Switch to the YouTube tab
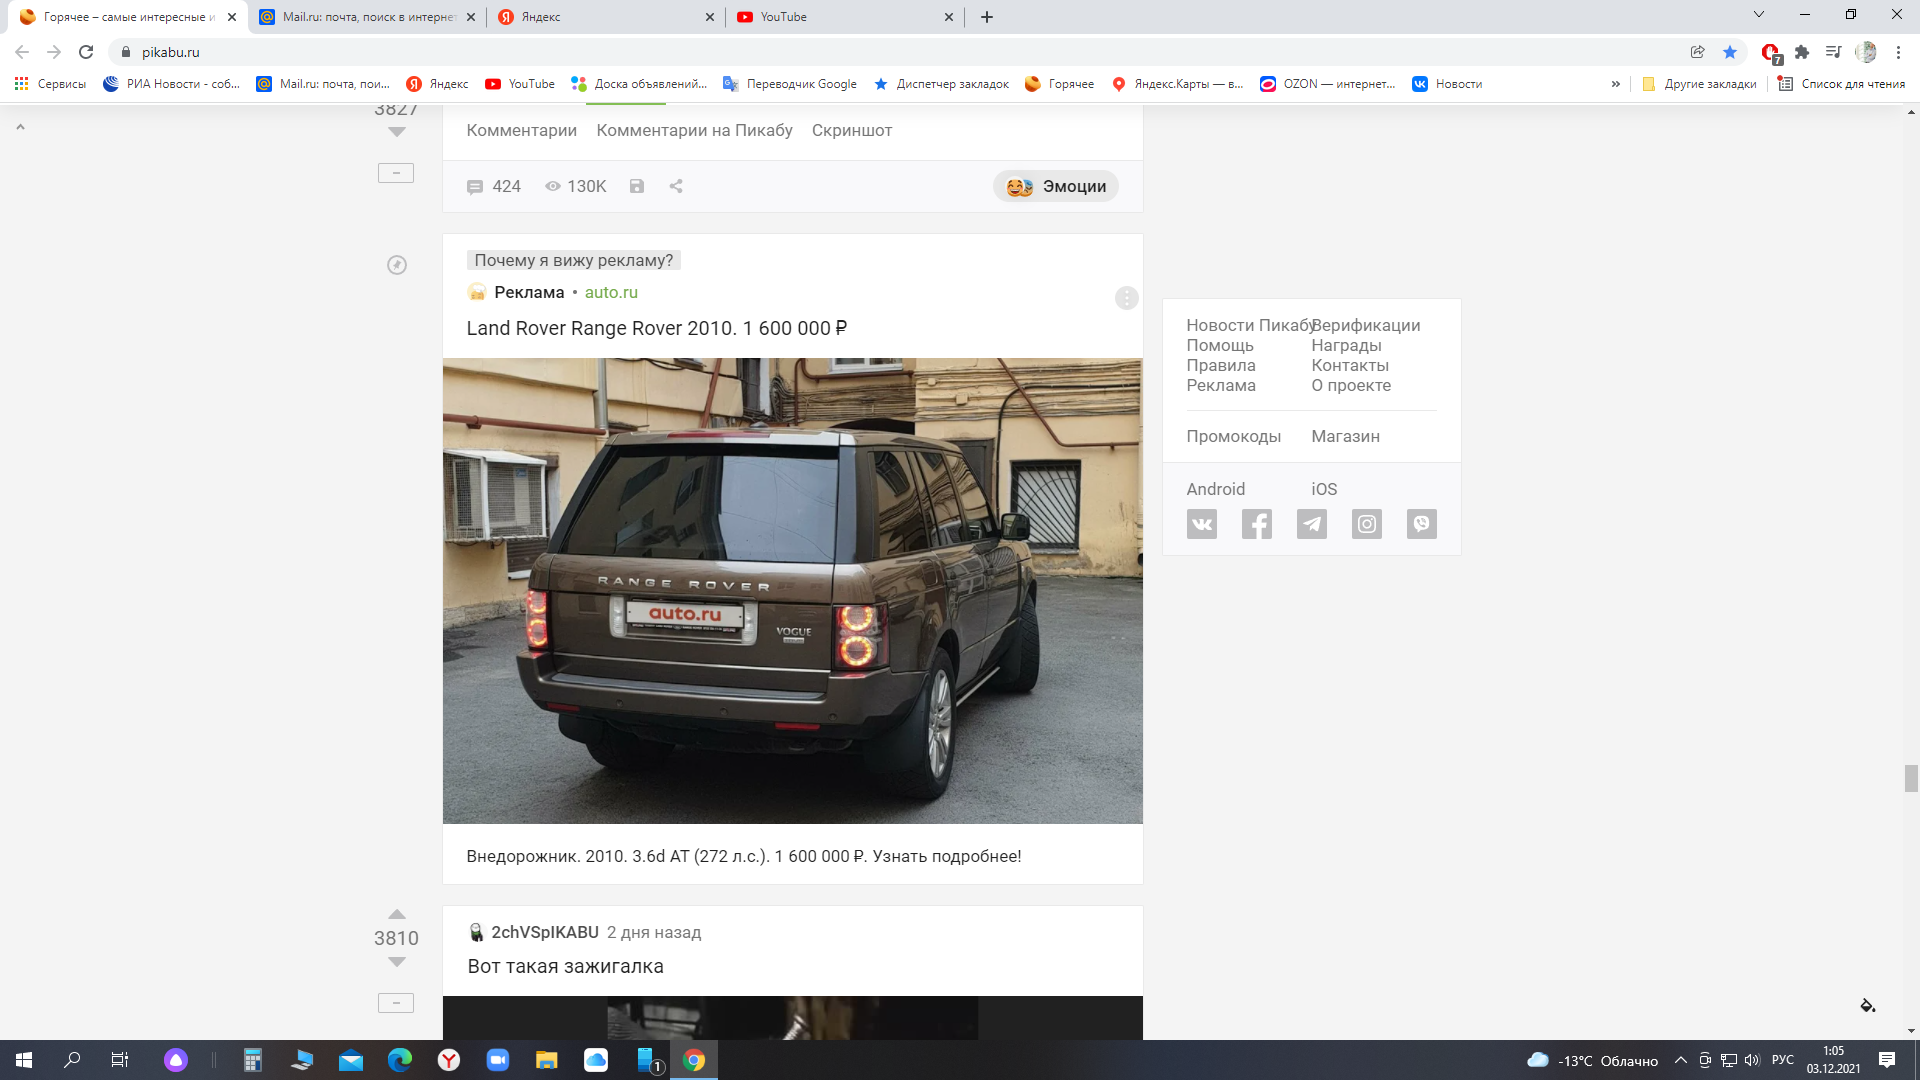This screenshot has width=1920, height=1080. (845, 17)
